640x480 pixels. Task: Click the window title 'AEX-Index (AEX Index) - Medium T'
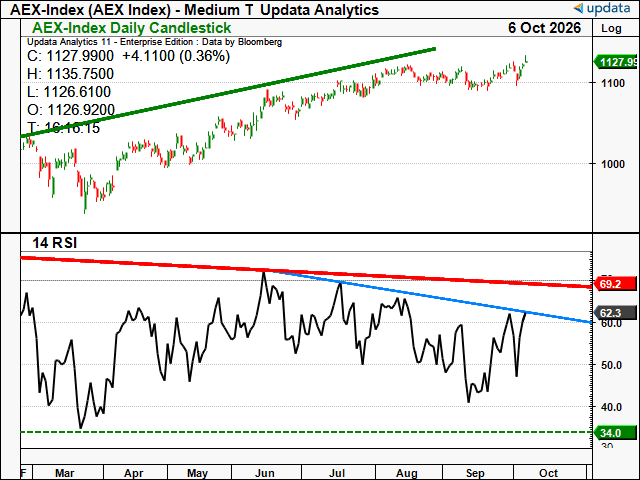[132, 9]
